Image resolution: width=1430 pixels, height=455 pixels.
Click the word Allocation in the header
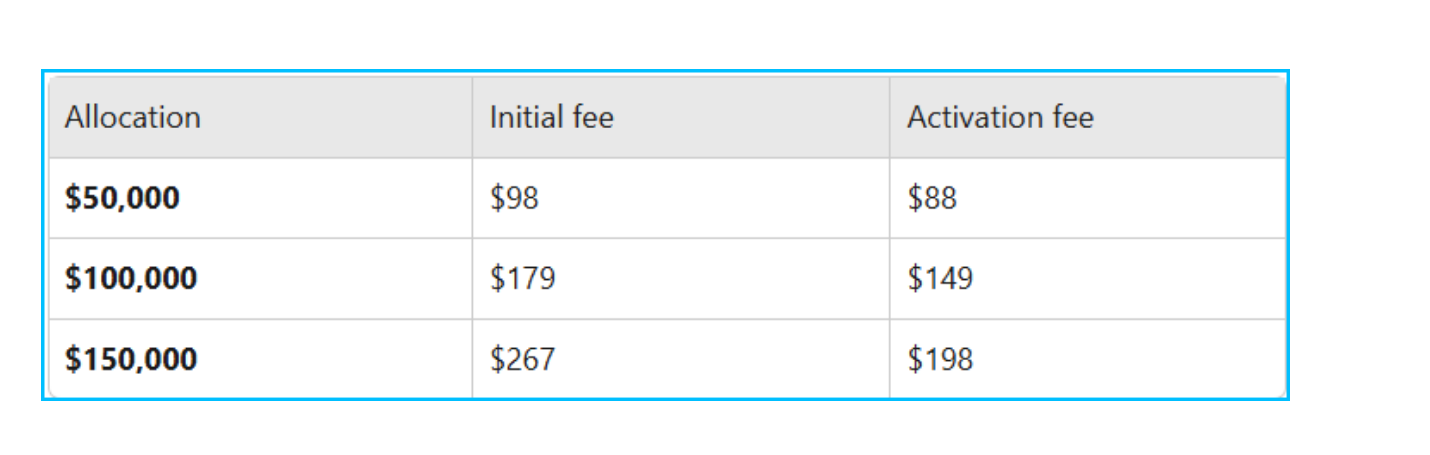pos(133,117)
